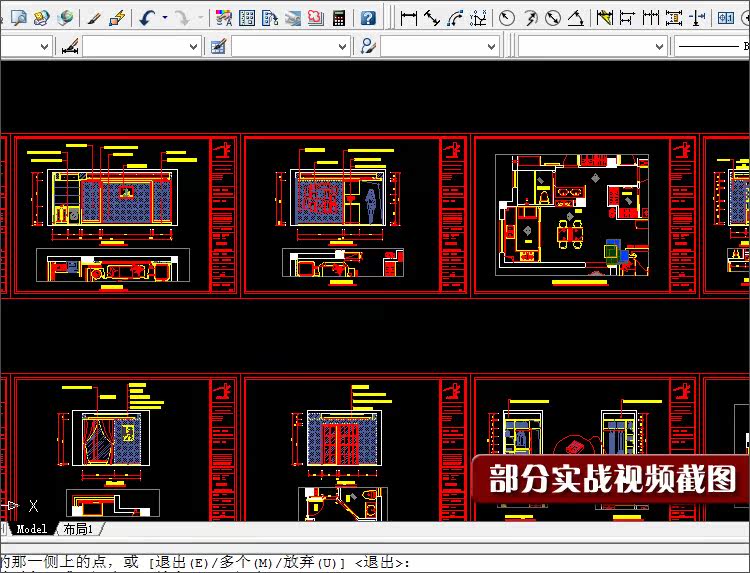Viewport: 750px width, 573px height.
Task: Click the Undo arrow
Action: click(x=147, y=18)
